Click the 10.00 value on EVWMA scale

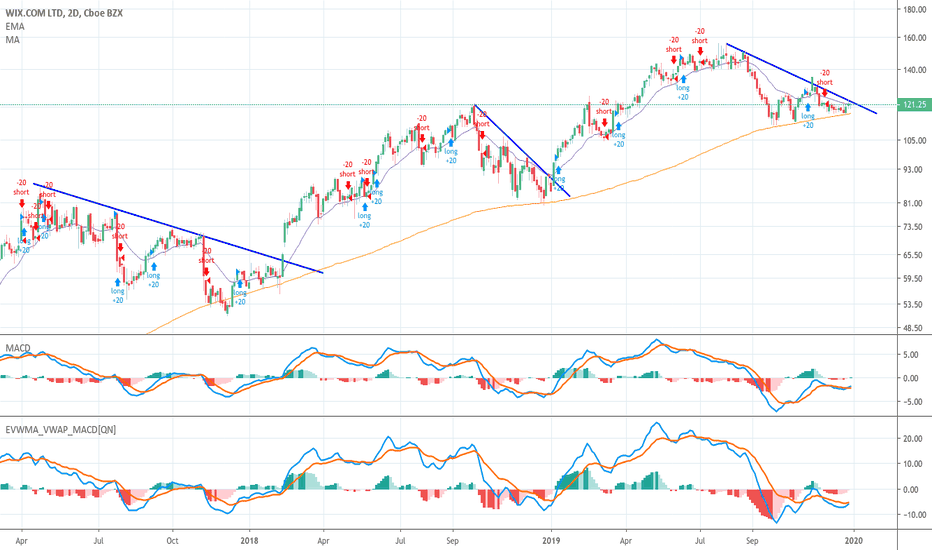pyautogui.click(x=915, y=464)
